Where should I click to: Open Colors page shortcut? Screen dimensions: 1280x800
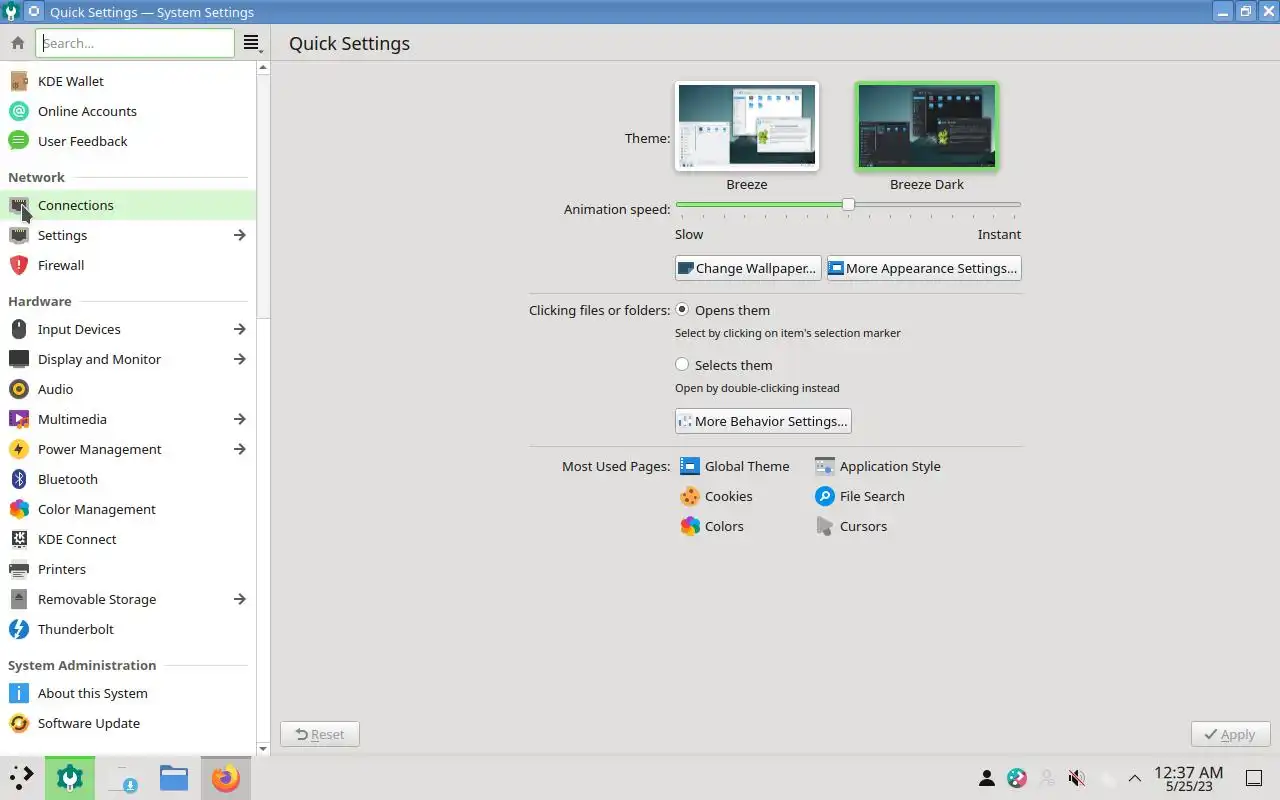712,526
